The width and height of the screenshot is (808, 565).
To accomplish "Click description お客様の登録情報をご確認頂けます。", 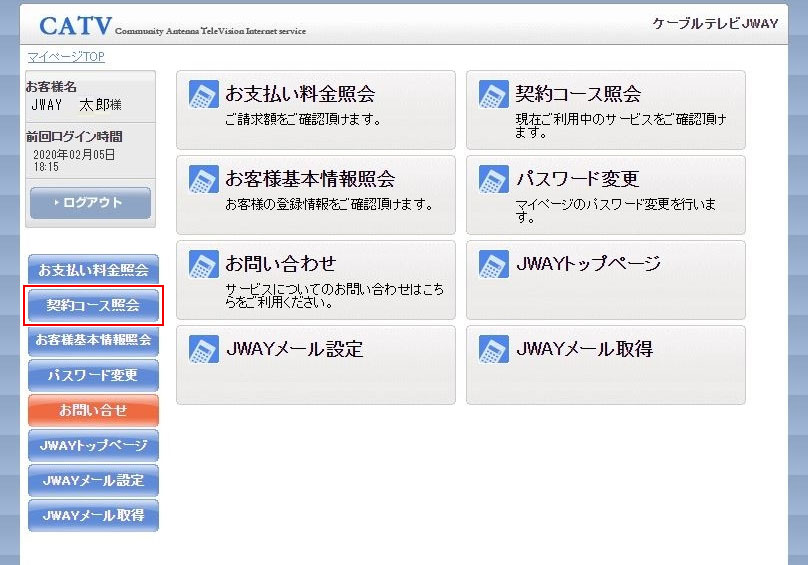I will point(329,205).
